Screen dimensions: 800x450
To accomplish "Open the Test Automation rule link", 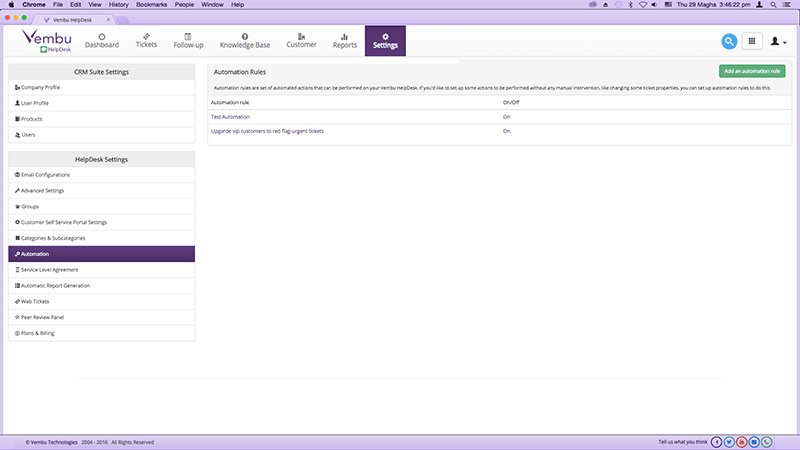I will pyautogui.click(x=230, y=117).
